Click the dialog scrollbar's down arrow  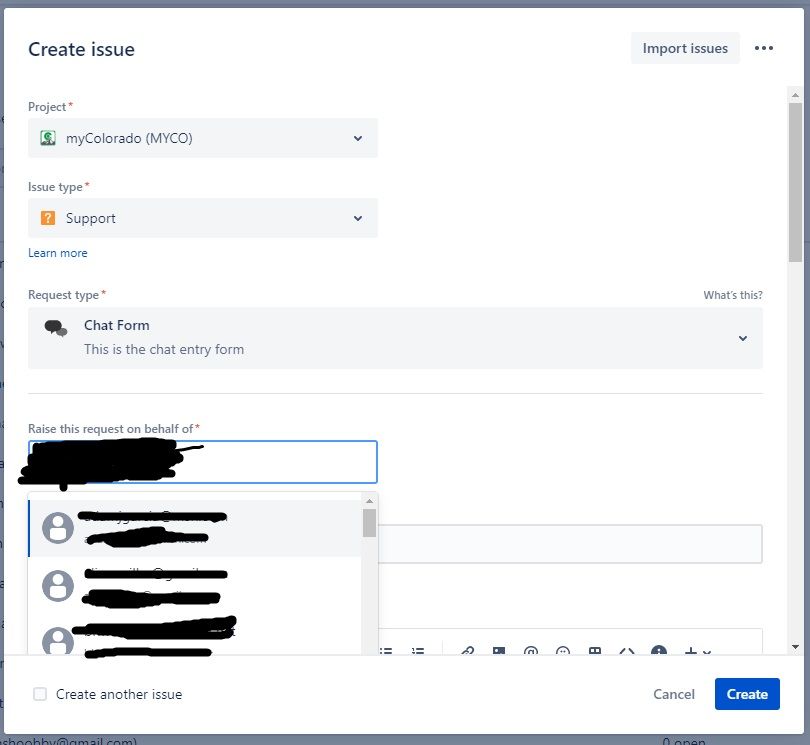pos(795,647)
